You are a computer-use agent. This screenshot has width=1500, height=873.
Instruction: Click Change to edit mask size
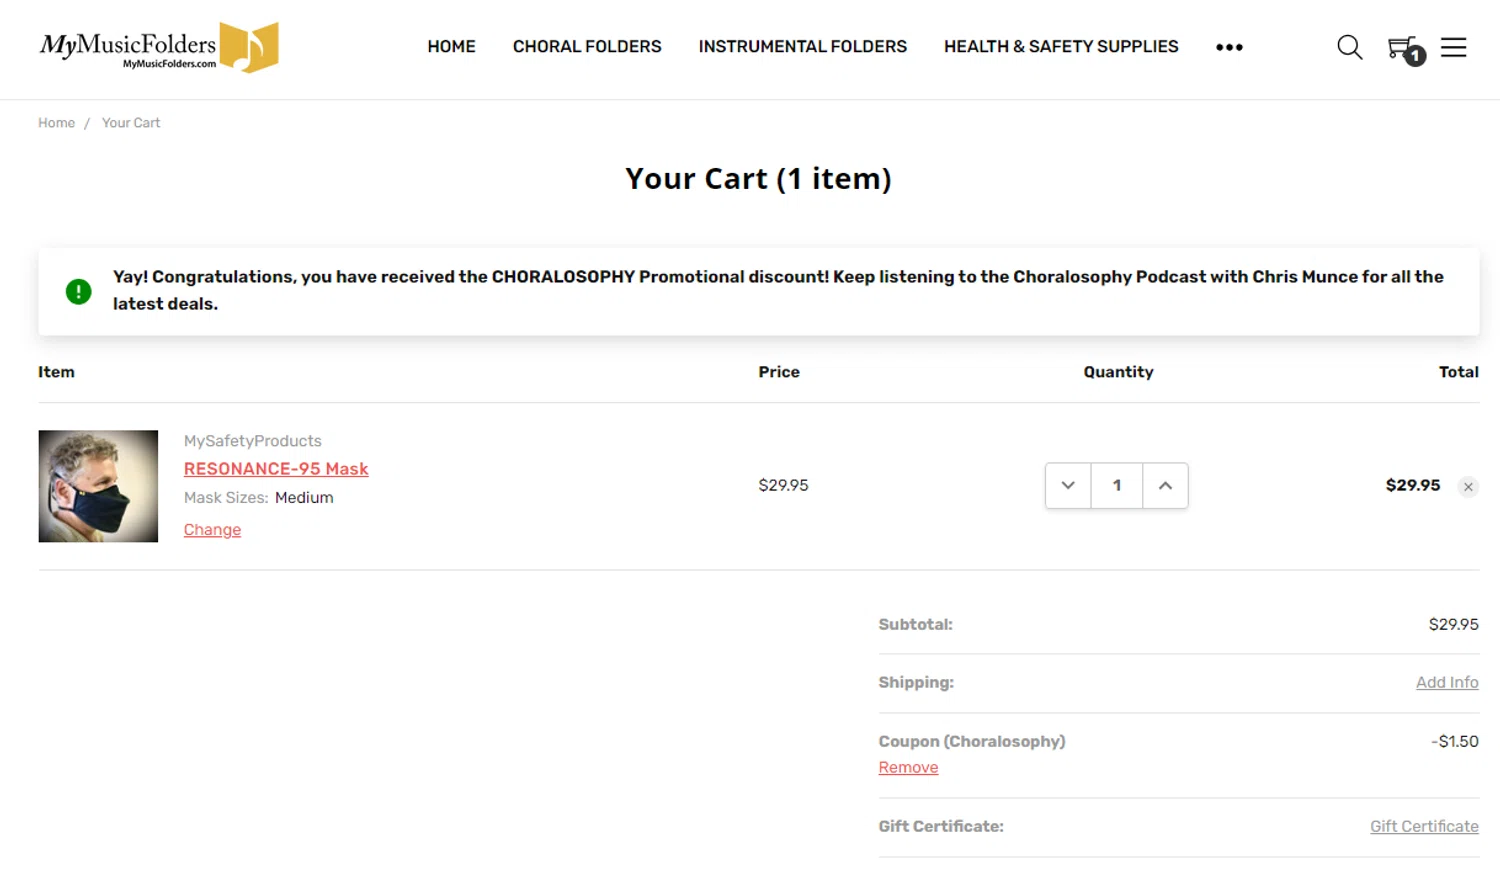[212, 530]
